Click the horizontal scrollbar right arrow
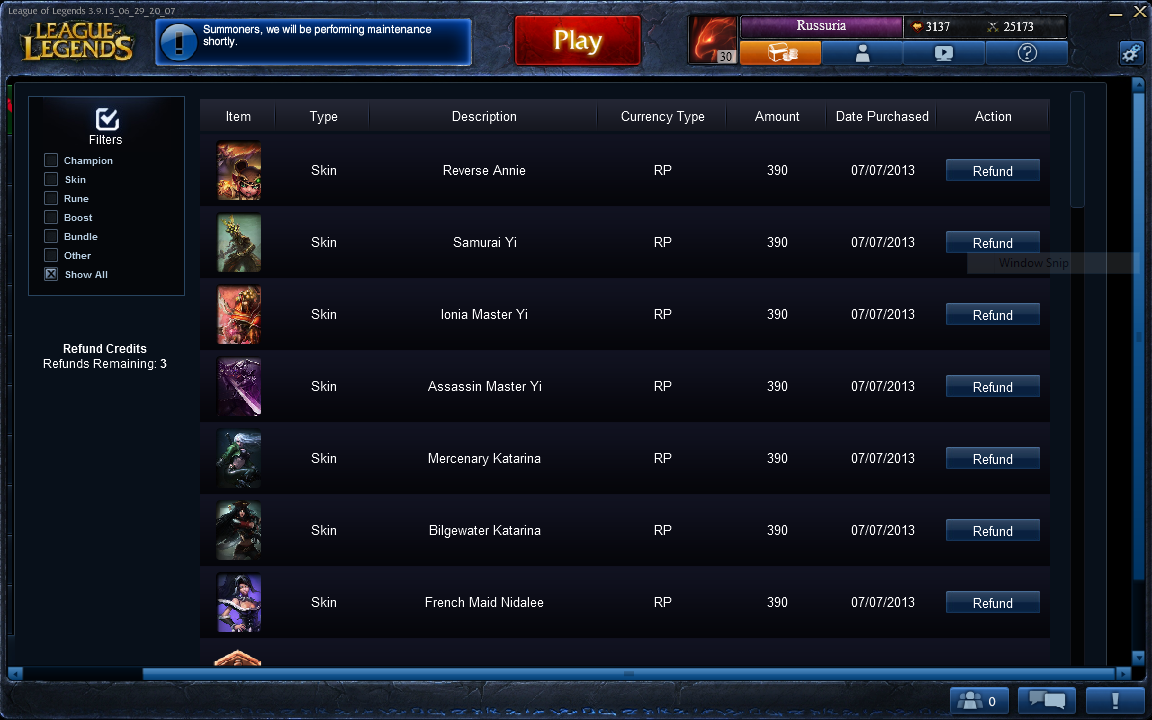 coord(1123,673)
